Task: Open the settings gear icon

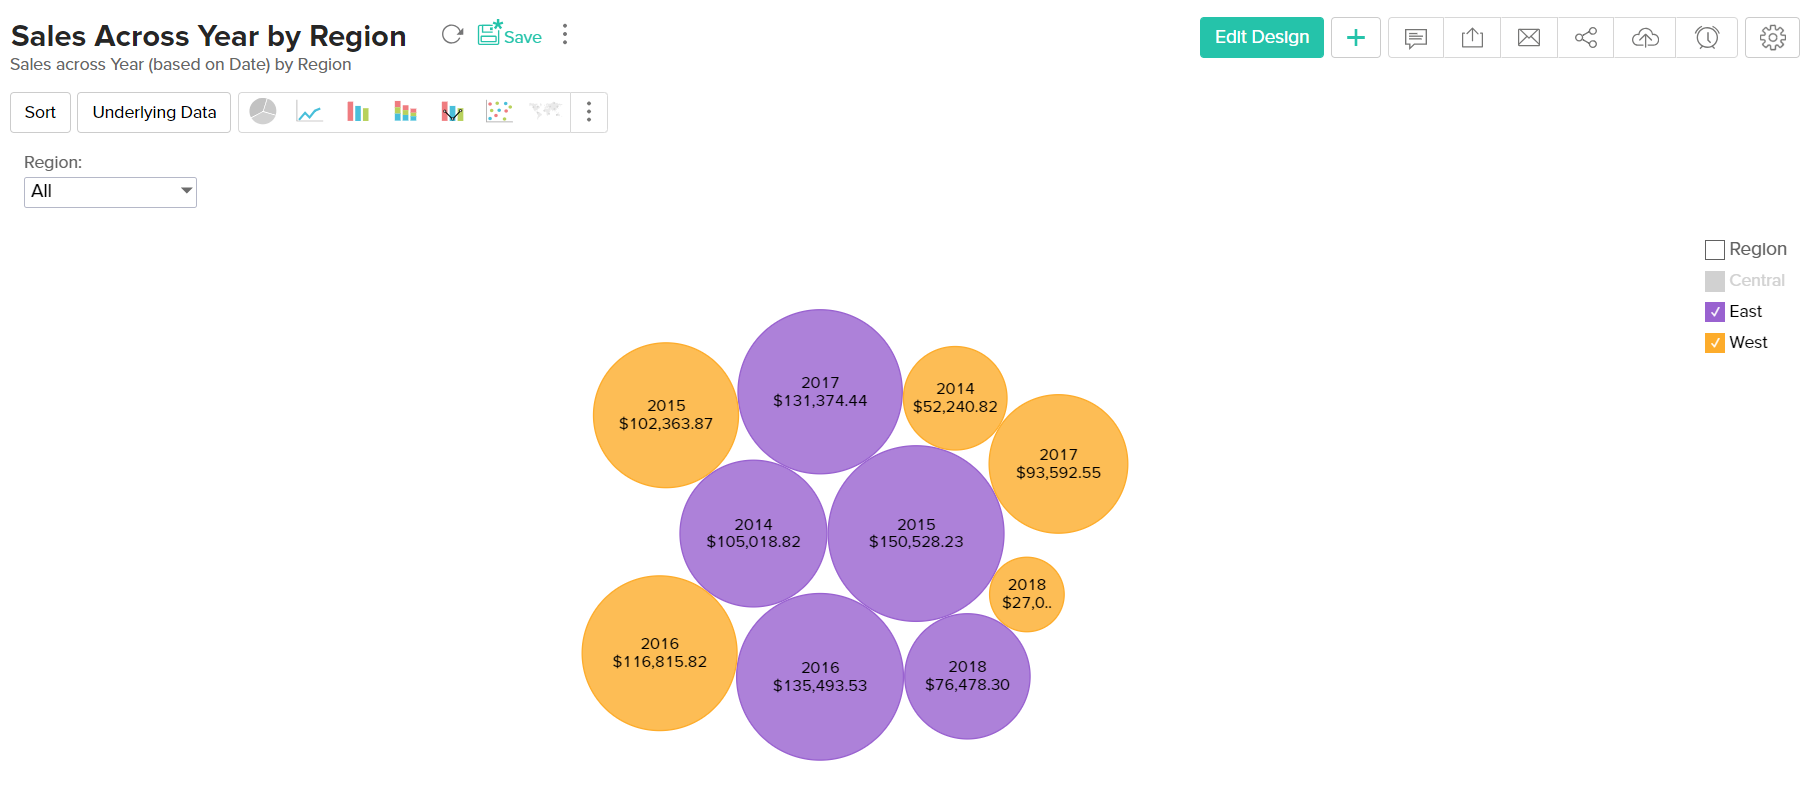Action: click(1772, 38)
